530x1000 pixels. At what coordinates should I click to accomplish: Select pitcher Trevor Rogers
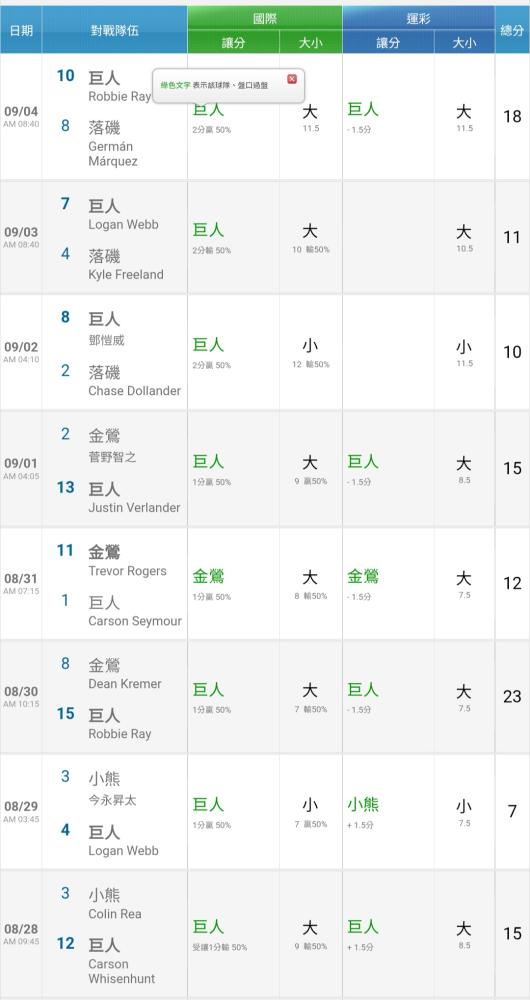point(127,571)
